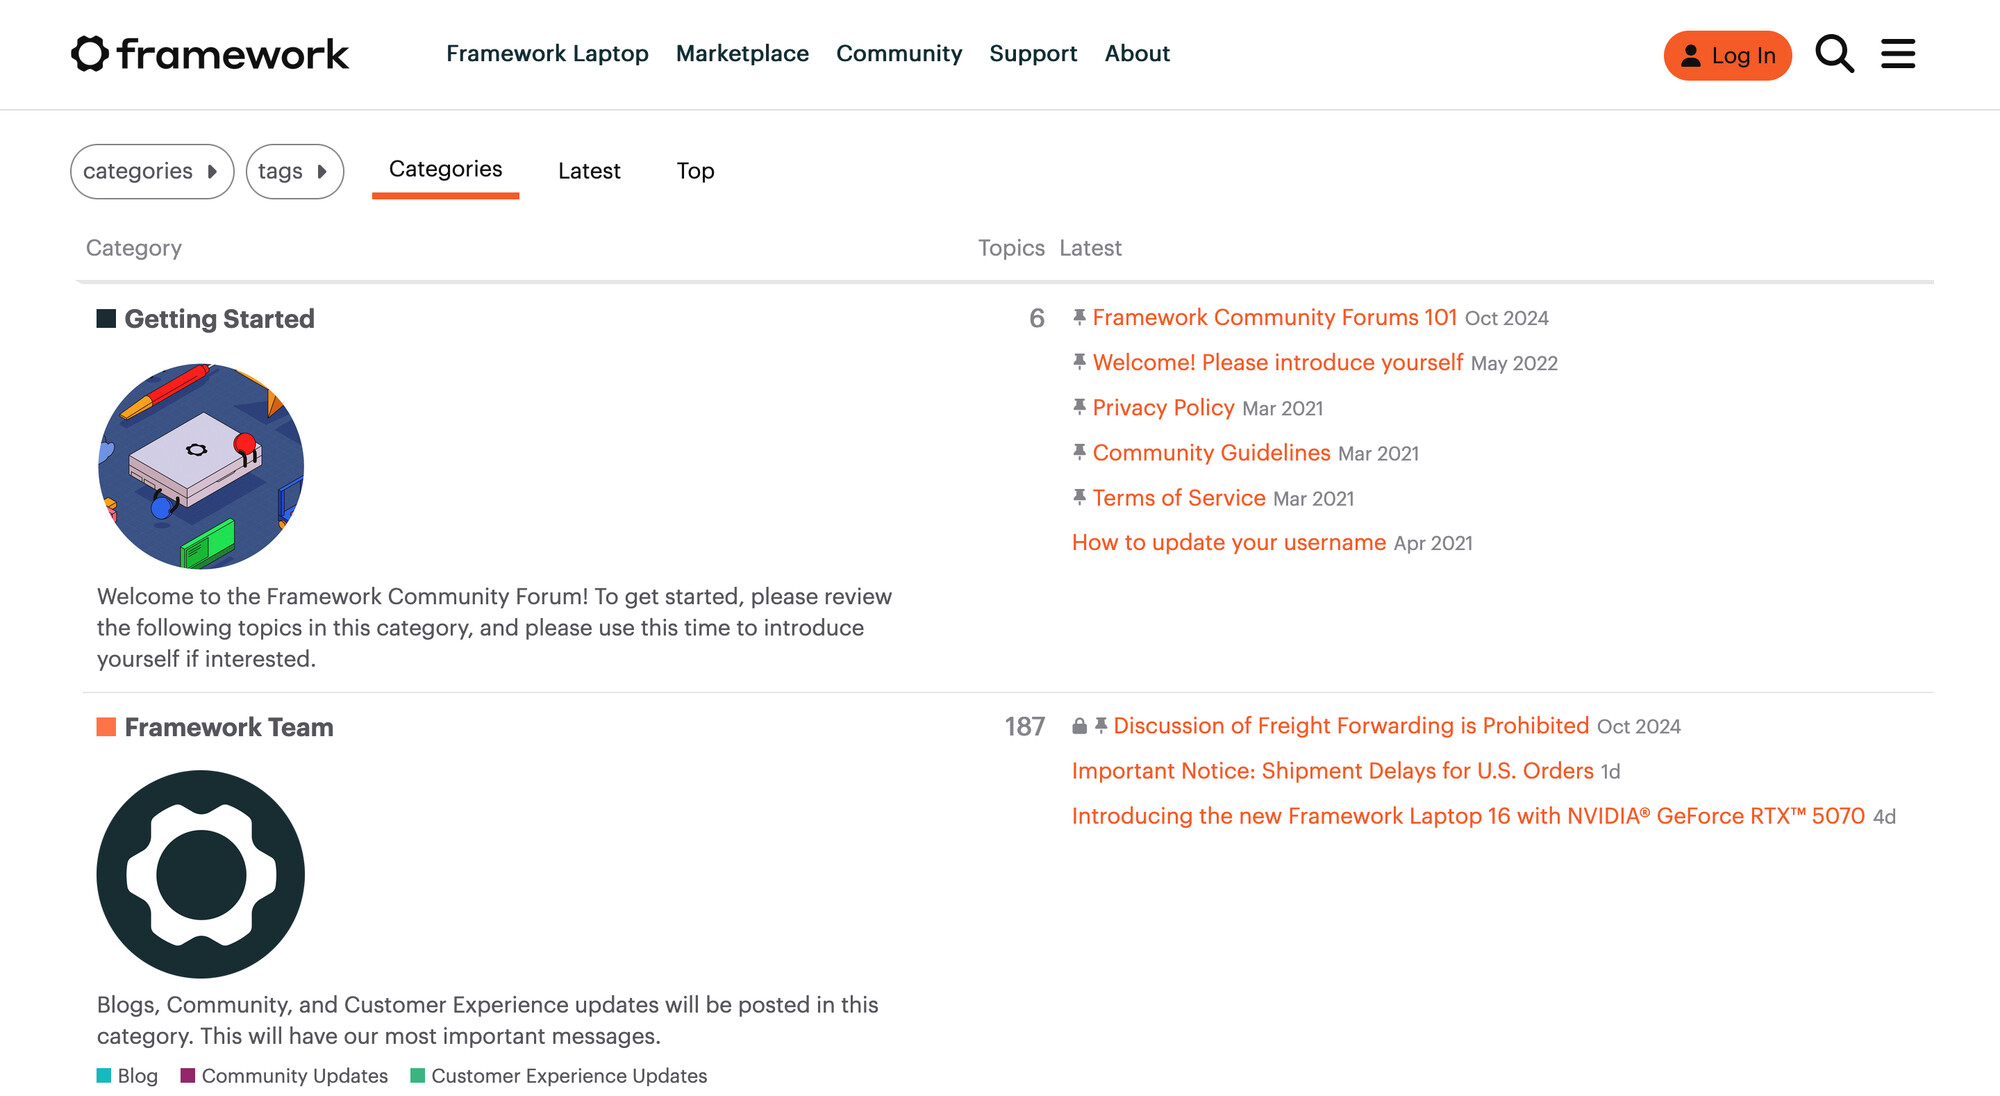Switch to the Top tab
This screenshot has height=1096, width=2000.
695,171
